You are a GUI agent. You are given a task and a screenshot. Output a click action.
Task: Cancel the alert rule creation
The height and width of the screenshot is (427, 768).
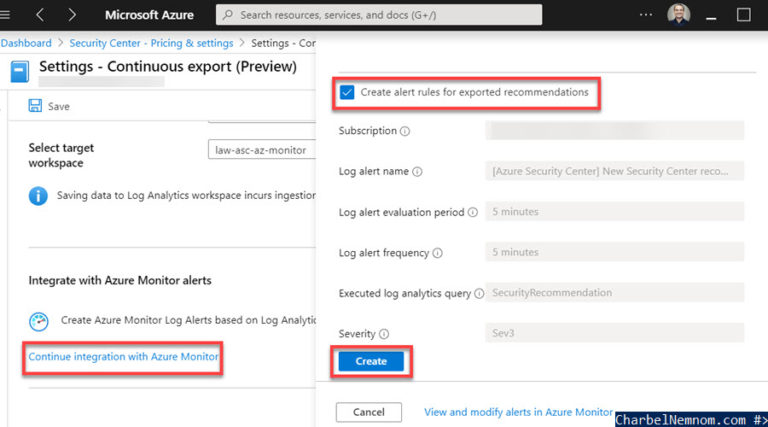click(369, 412)
